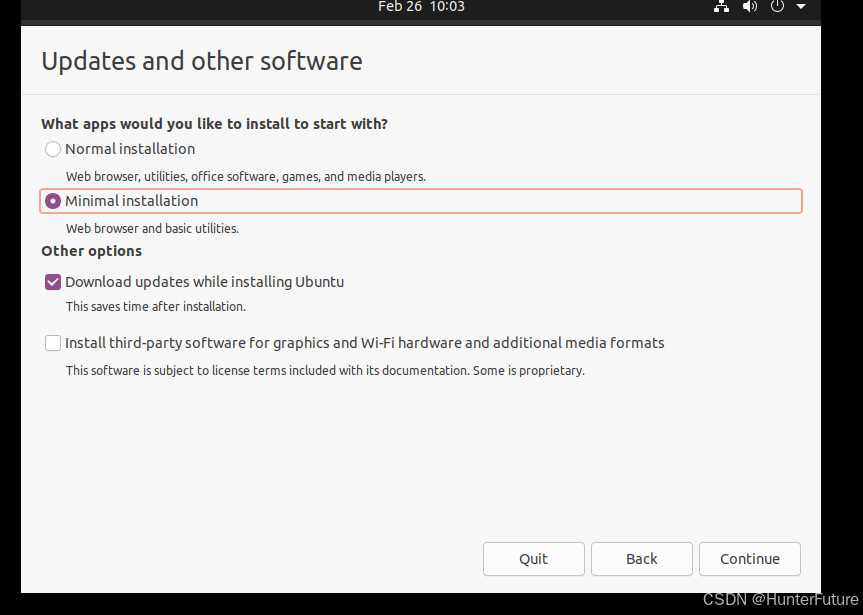The height and width of the screenshot is (615, 863).
Task: Click the power icon in top bar
Action: [x=777, y=7]
